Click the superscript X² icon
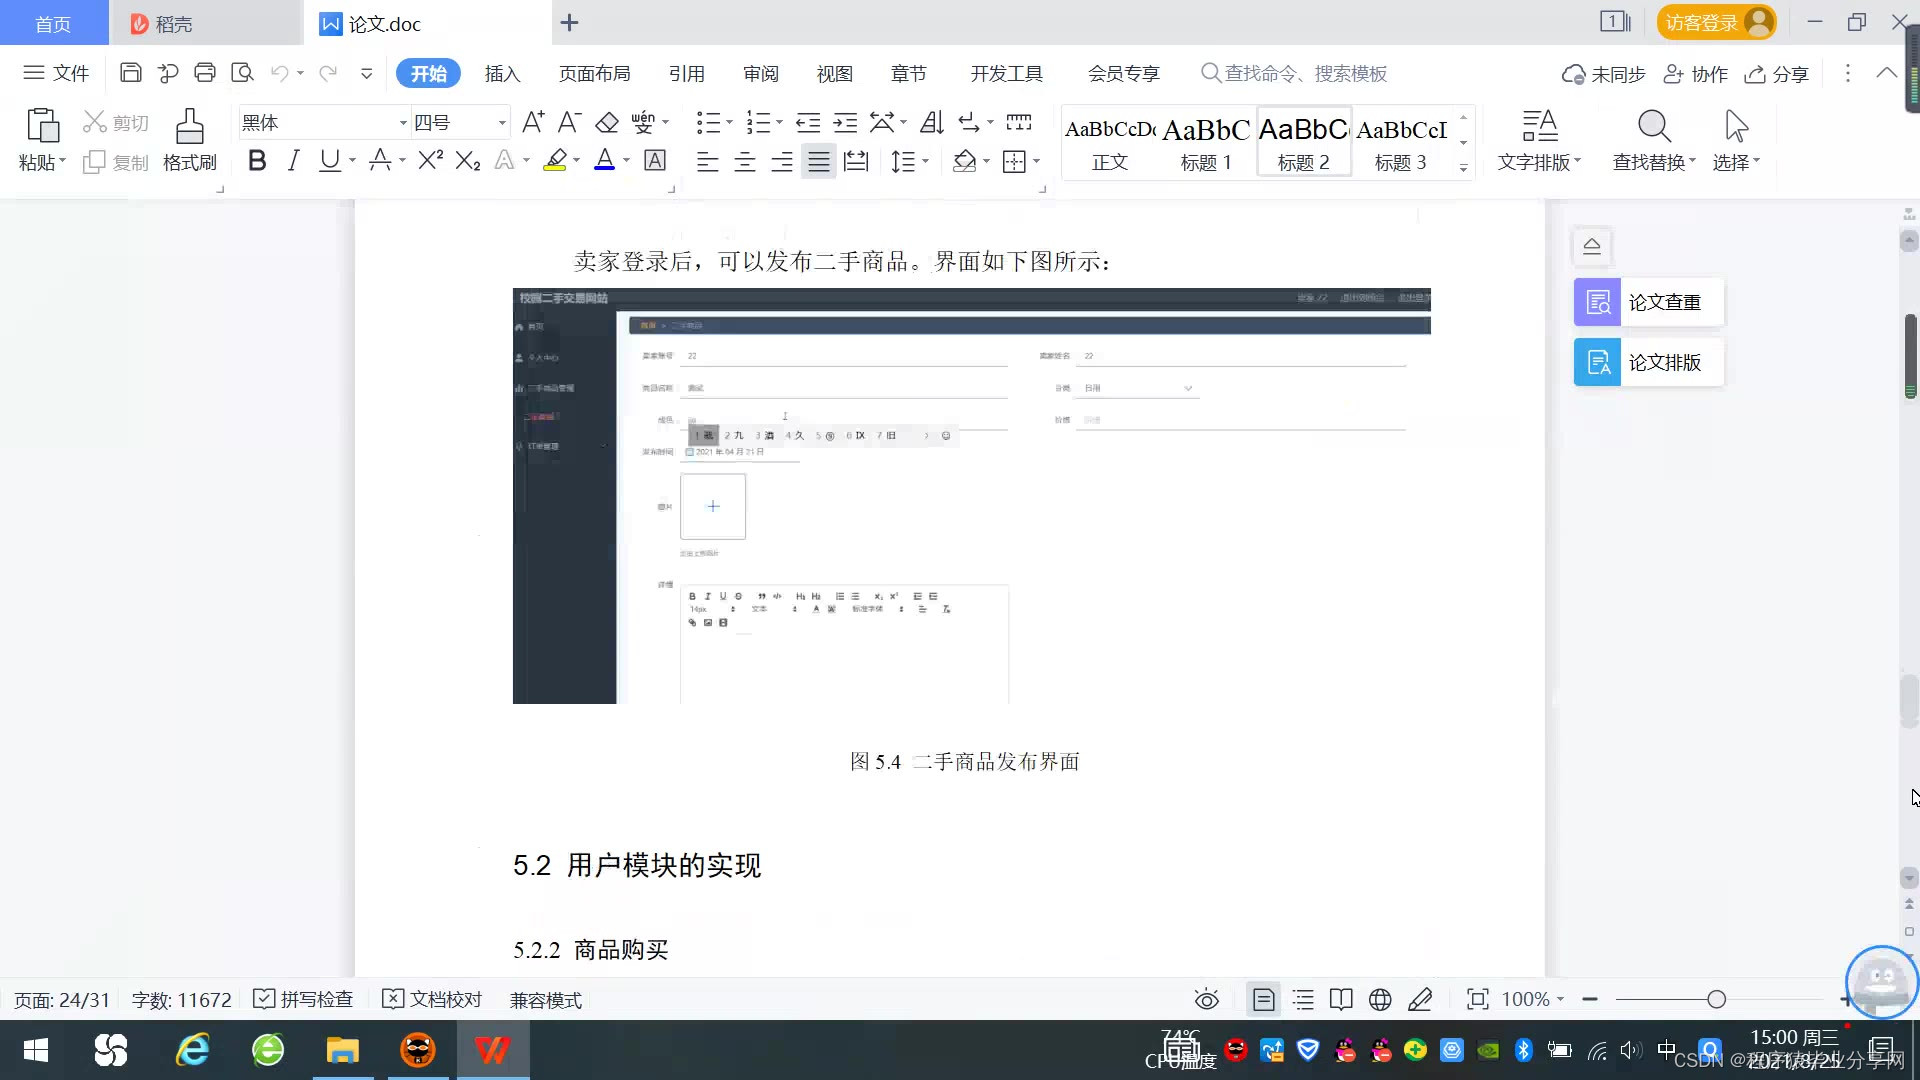 (x=430, y=161)
